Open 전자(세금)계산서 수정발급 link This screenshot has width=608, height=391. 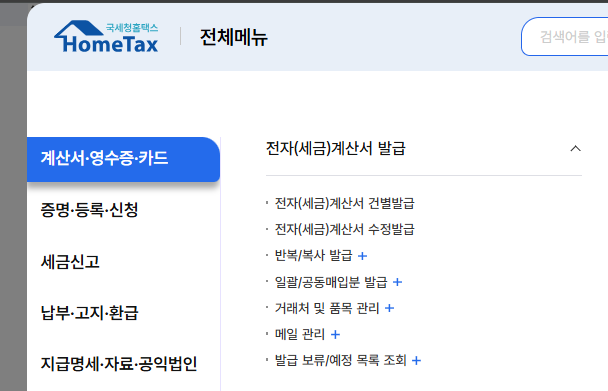click(x=344, y=229)
